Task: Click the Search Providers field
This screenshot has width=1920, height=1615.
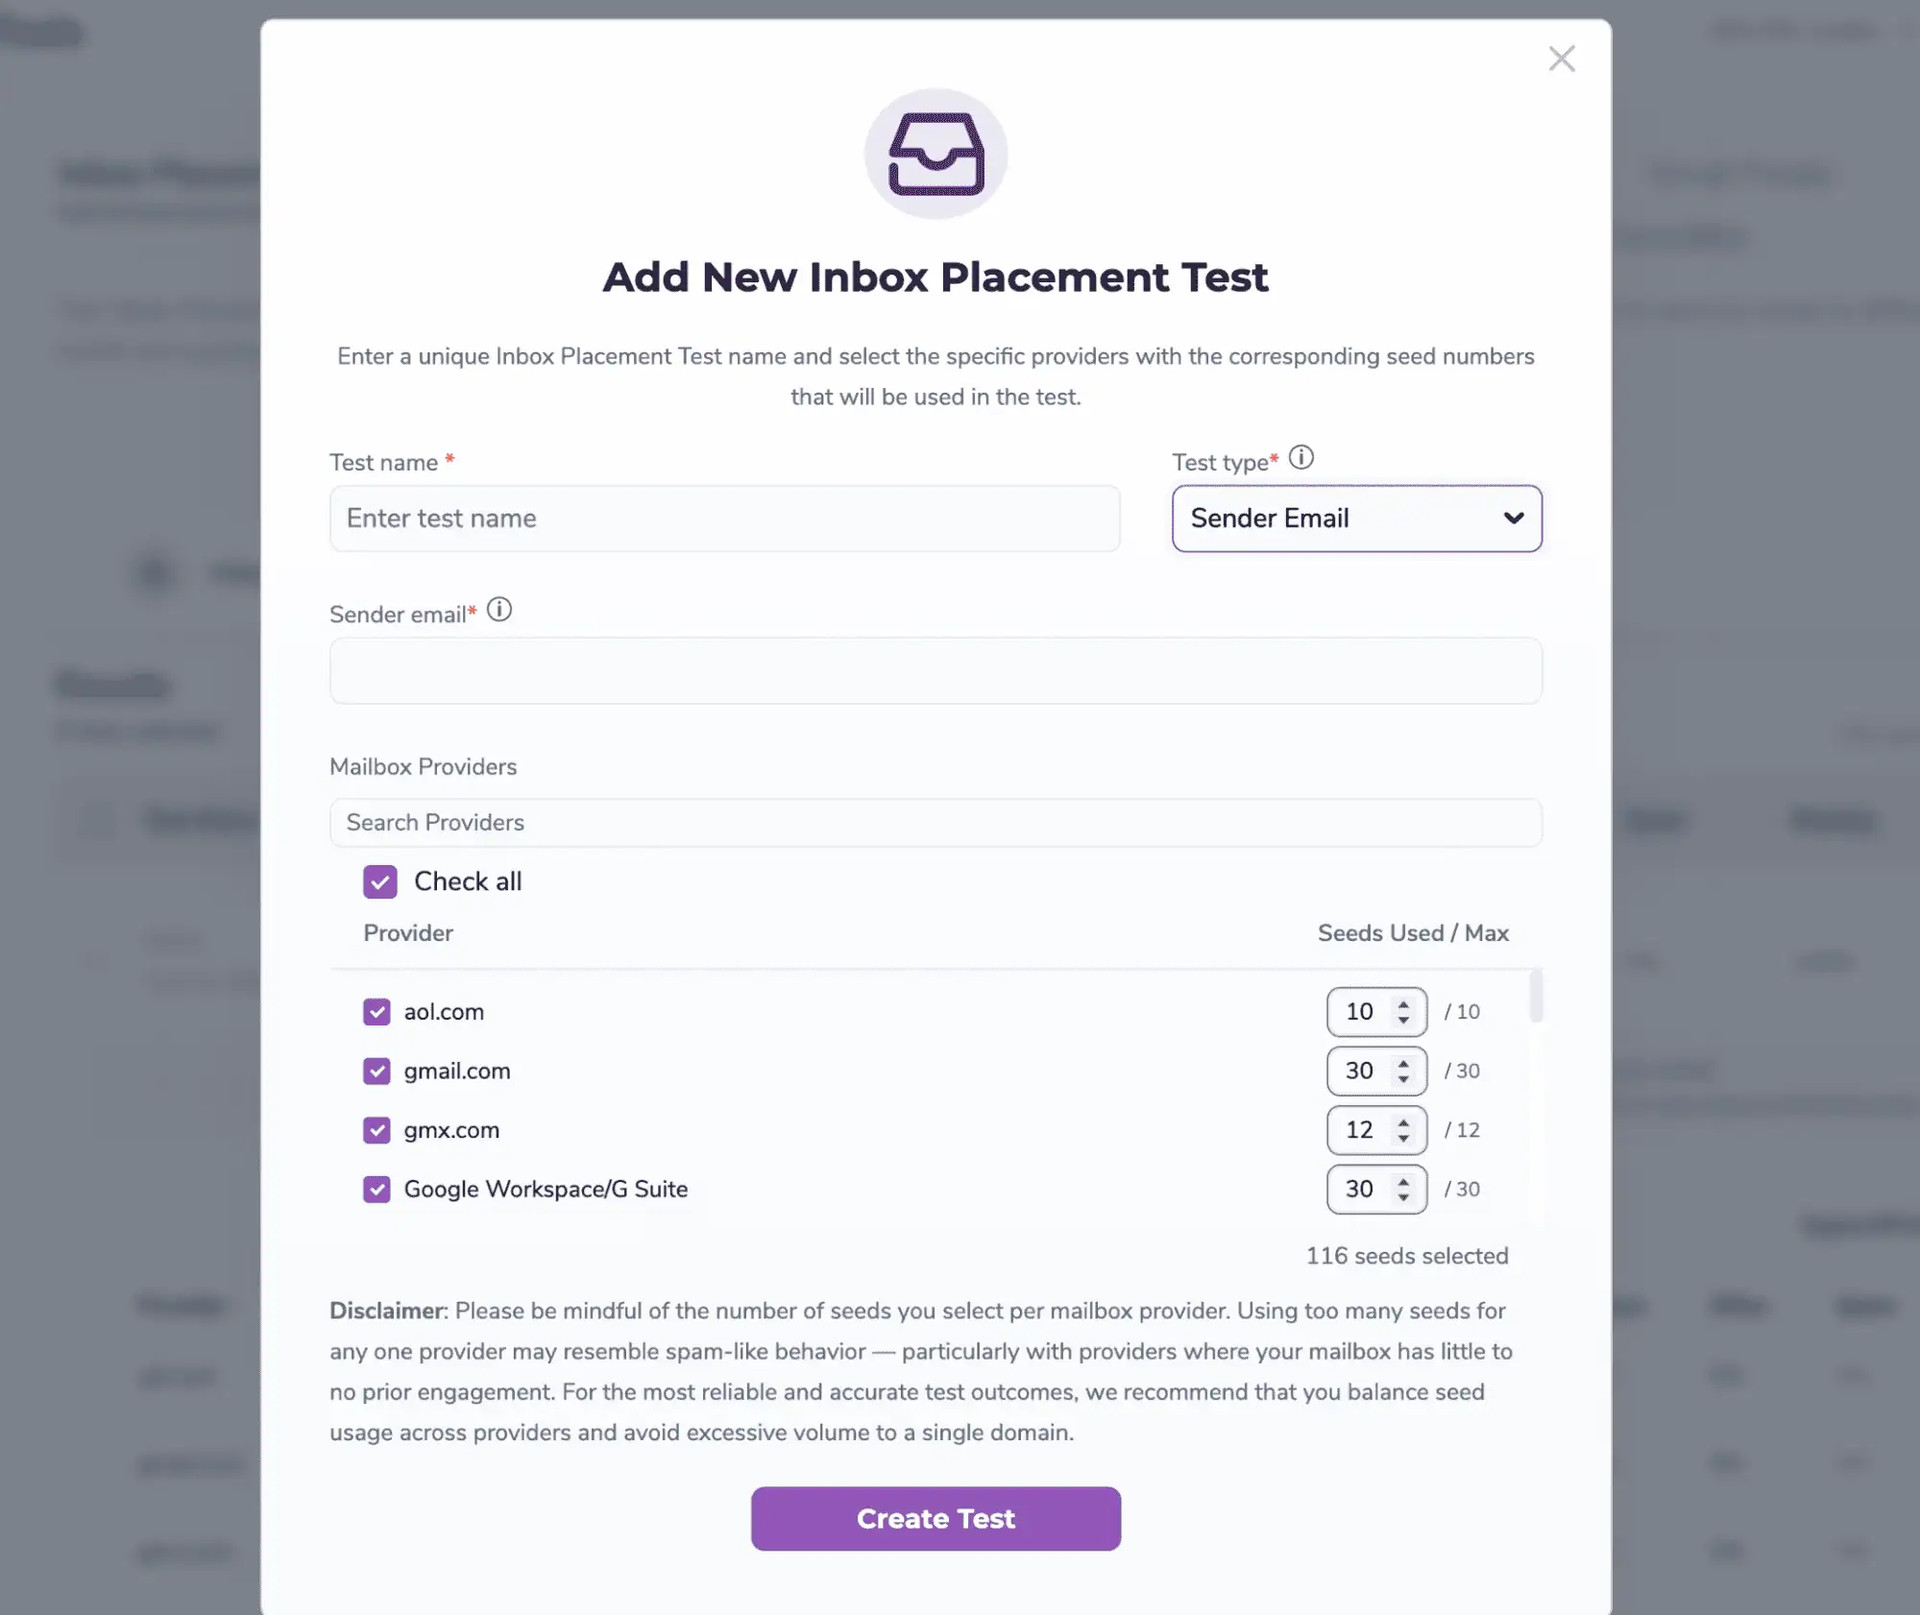Action: pyautogui.click(x=936, y=822)
